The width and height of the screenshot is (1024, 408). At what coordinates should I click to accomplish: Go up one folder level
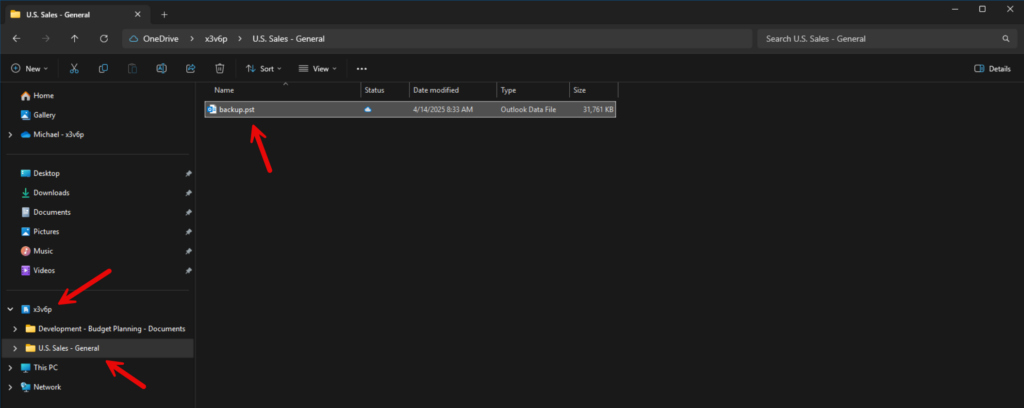click(x=74, y=39)
